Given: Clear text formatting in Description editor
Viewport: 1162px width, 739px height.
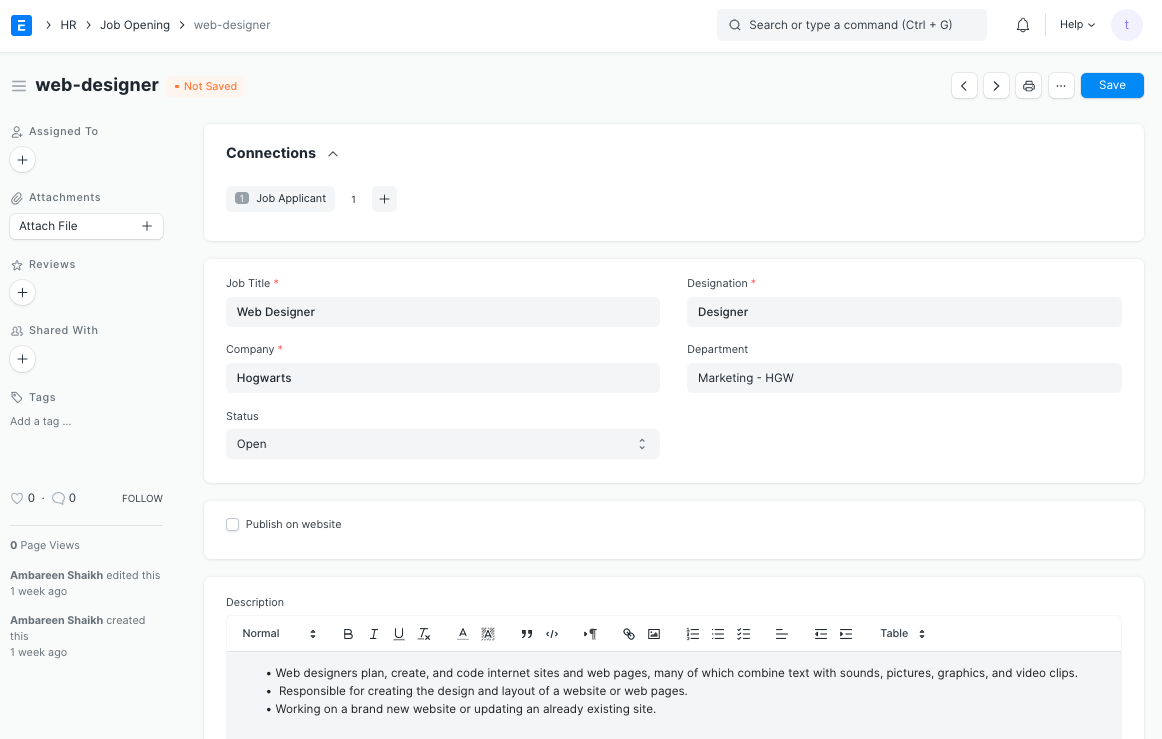Looking at the screenshot, I should pyautogui.click(x=424, y=634).
